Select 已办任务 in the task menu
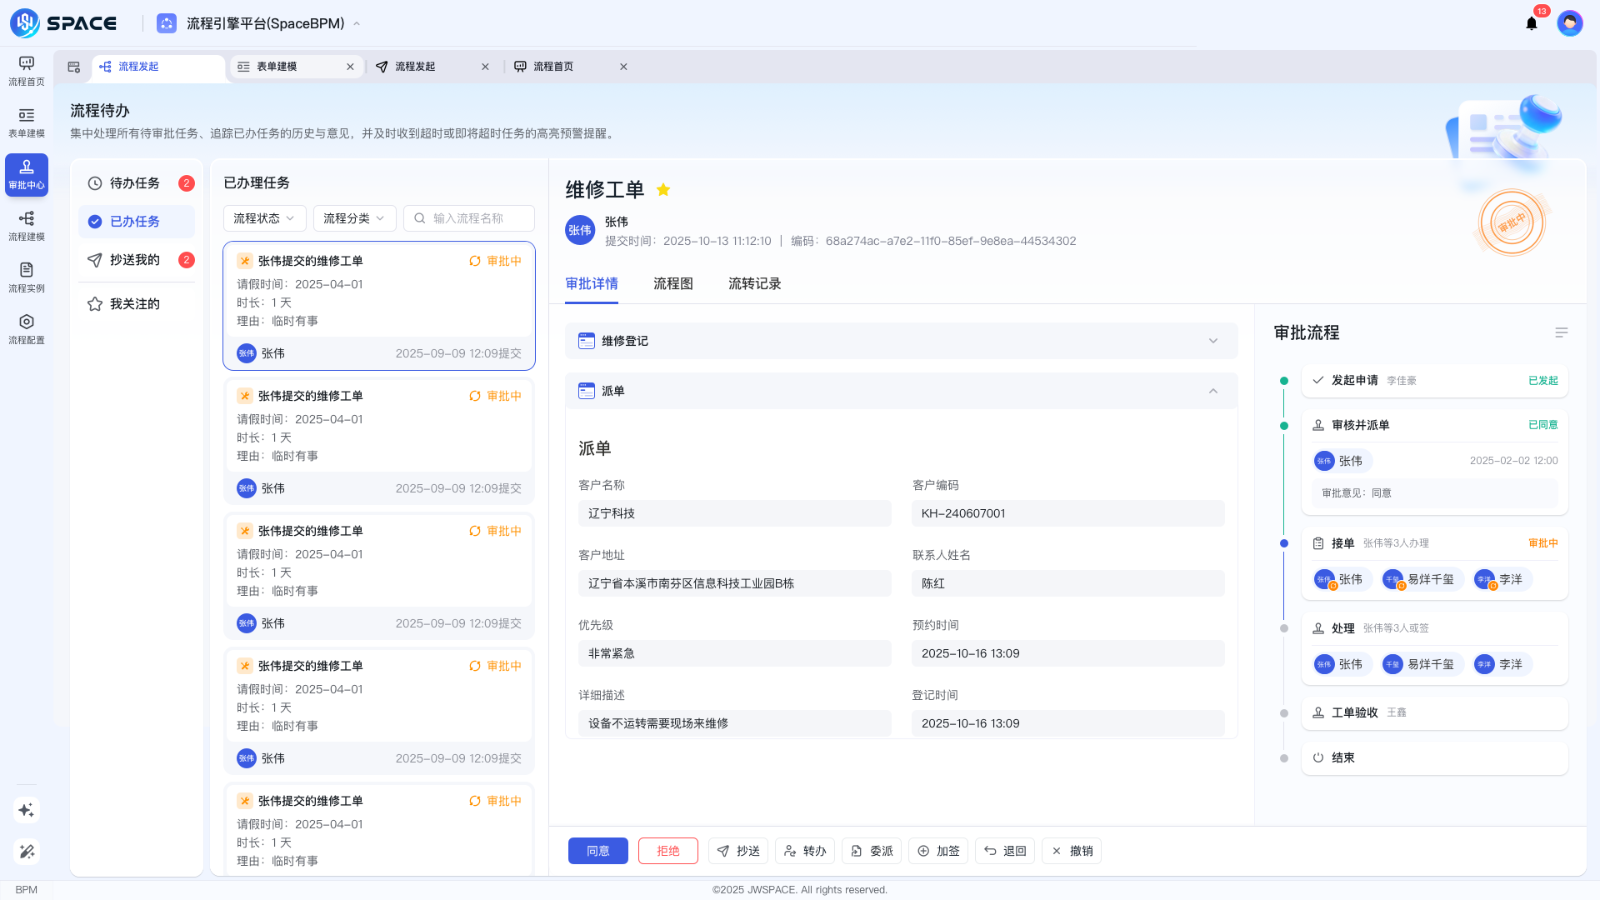The height and width of the screenshot is (900, 1600). [136, 221]
